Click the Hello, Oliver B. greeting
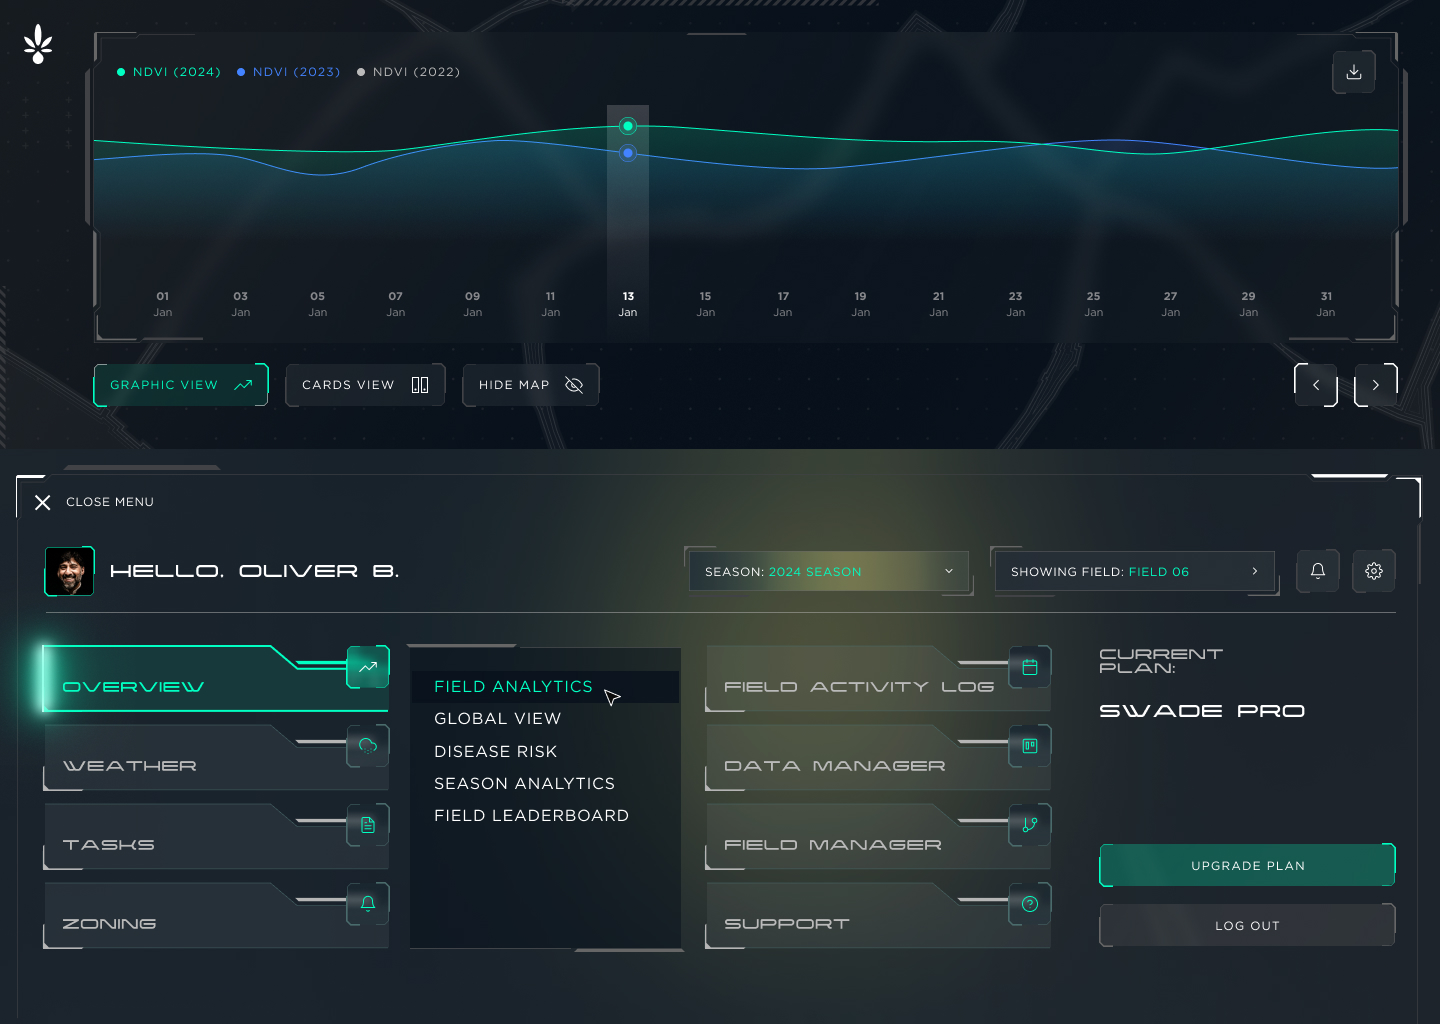 (254, 571)
